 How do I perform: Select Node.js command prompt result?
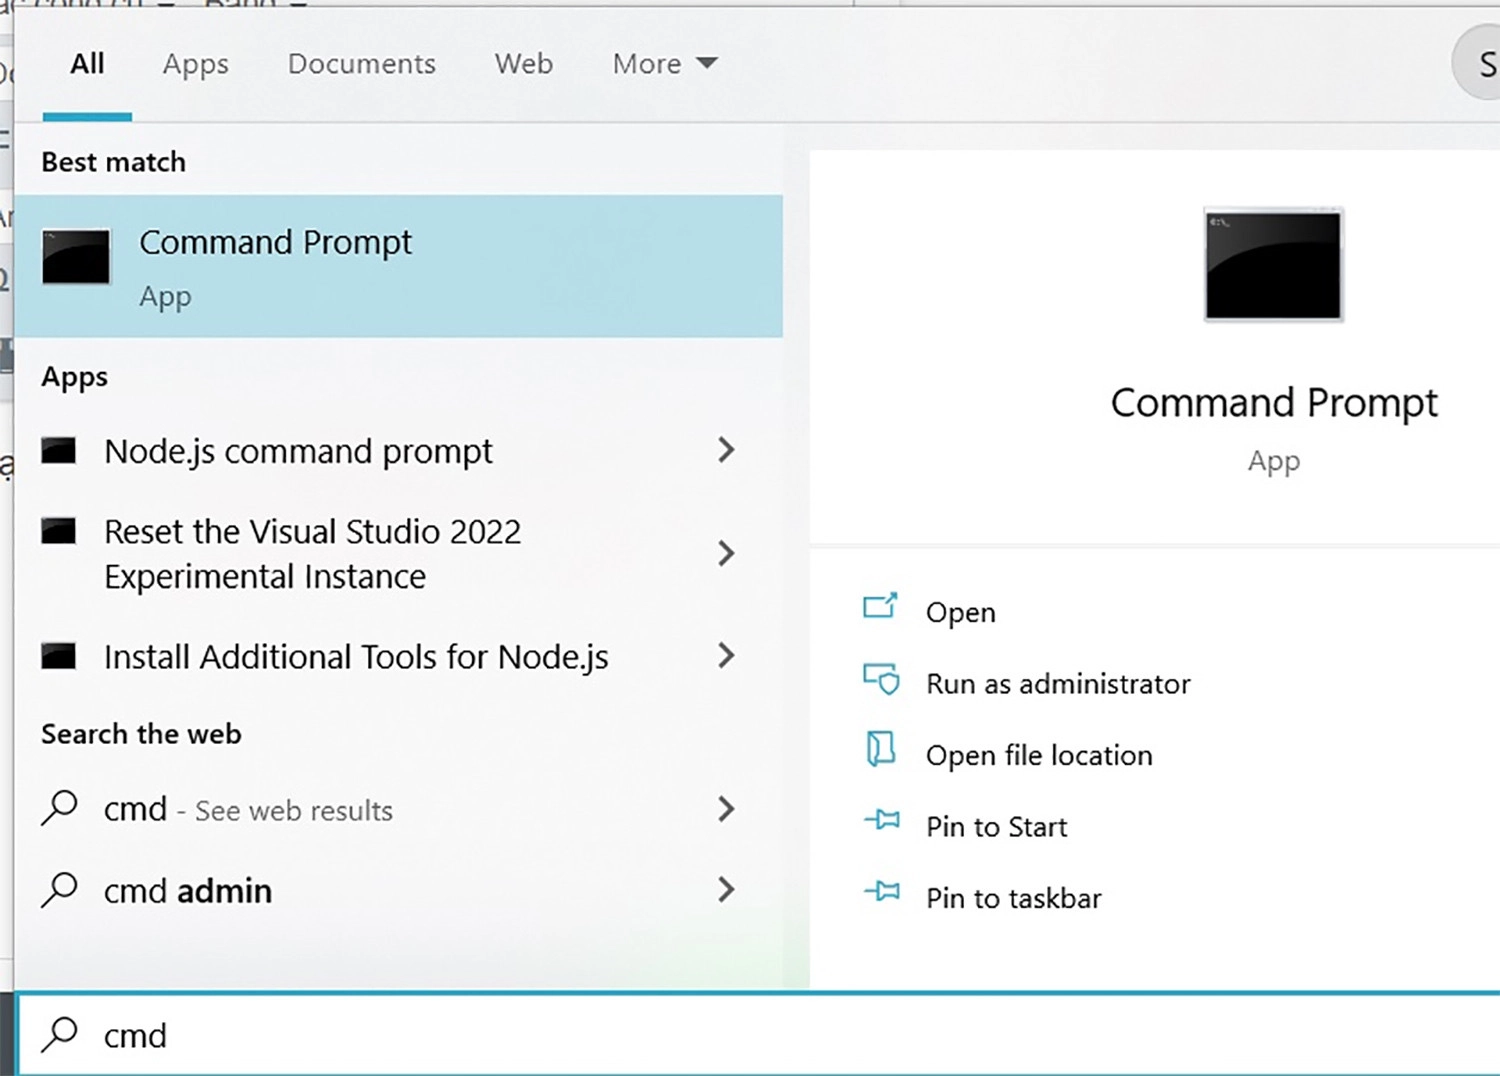398,451
